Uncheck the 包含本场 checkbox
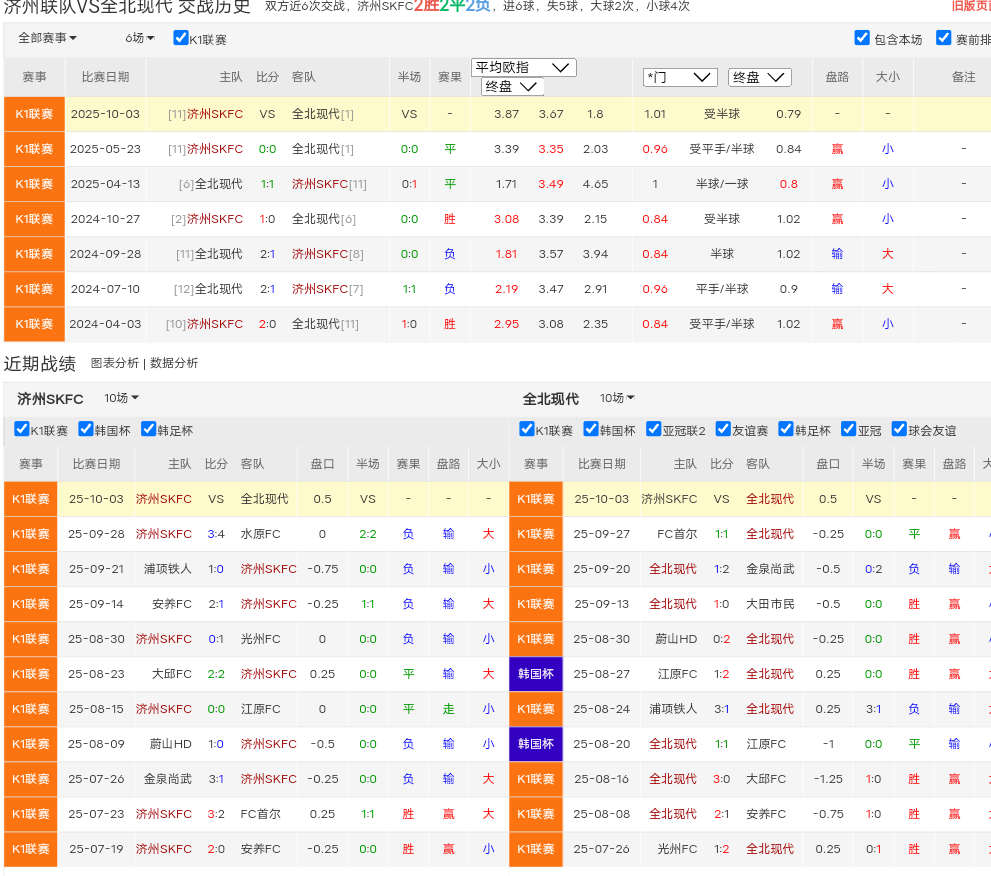The image size is (991, 876). (x=862, y=38)
